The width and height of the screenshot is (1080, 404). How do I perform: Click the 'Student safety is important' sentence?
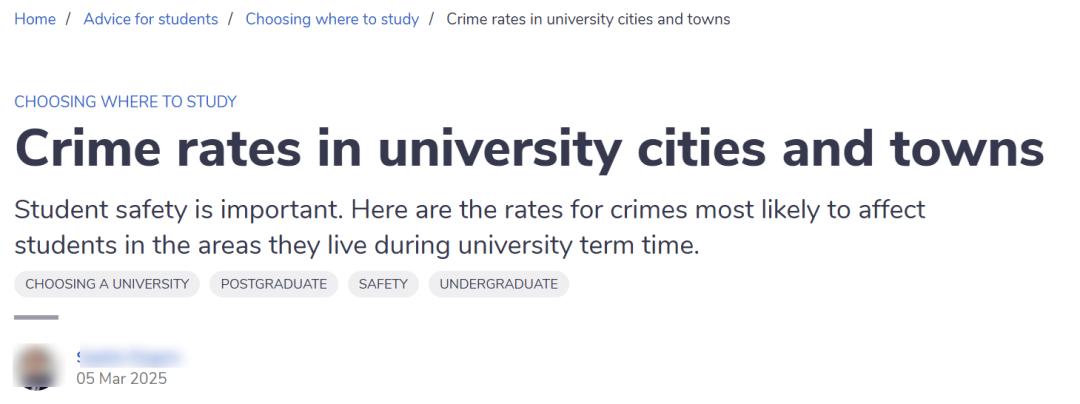178,209
